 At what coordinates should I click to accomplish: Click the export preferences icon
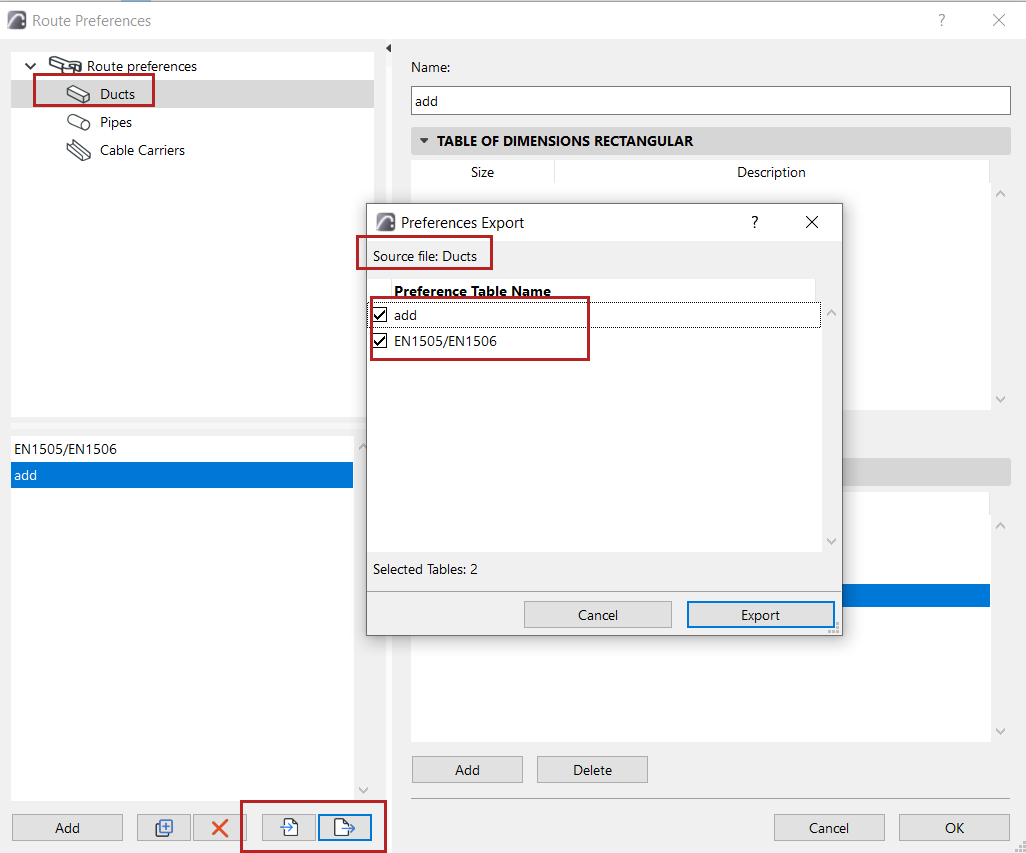[345, 828]
